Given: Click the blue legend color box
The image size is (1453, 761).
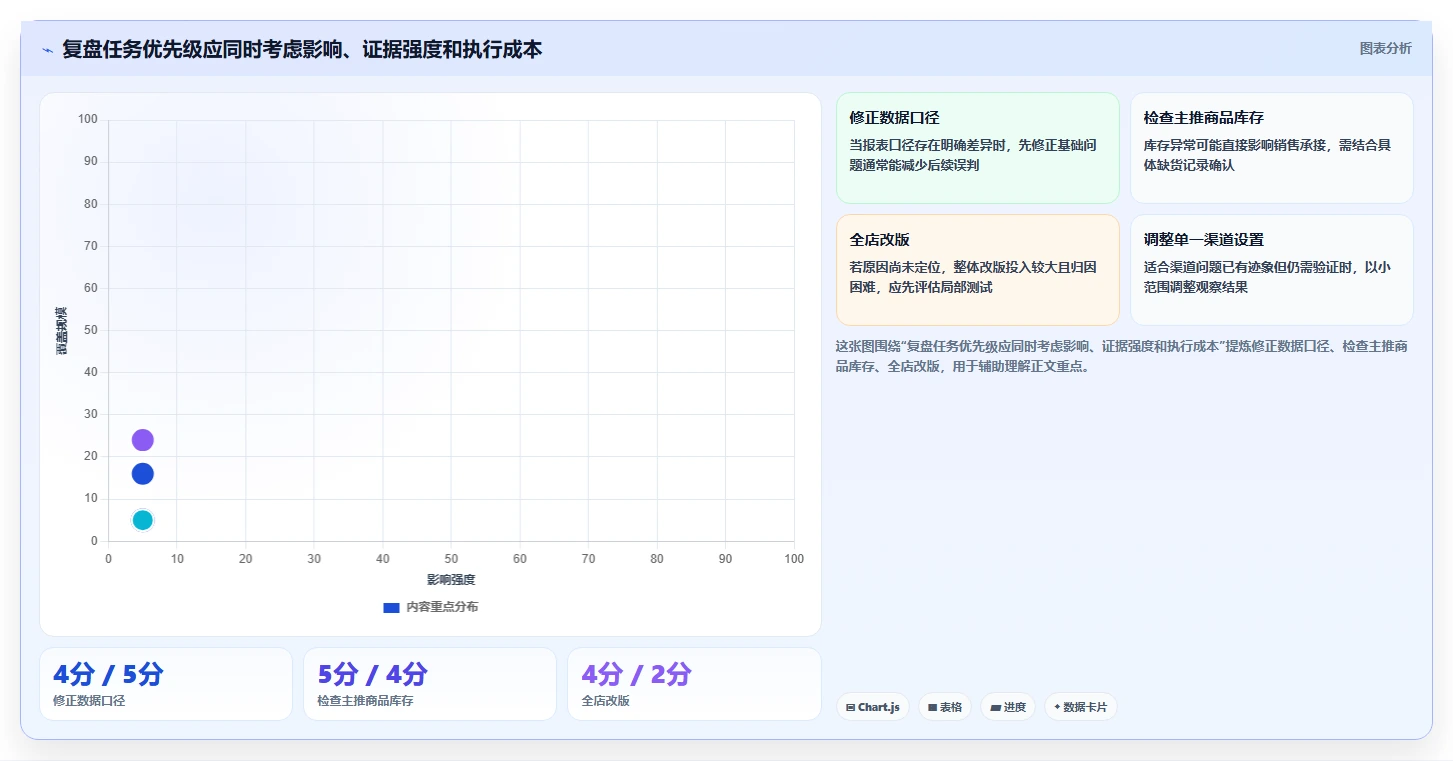Looking at the screenshot, I should (391, 608).
